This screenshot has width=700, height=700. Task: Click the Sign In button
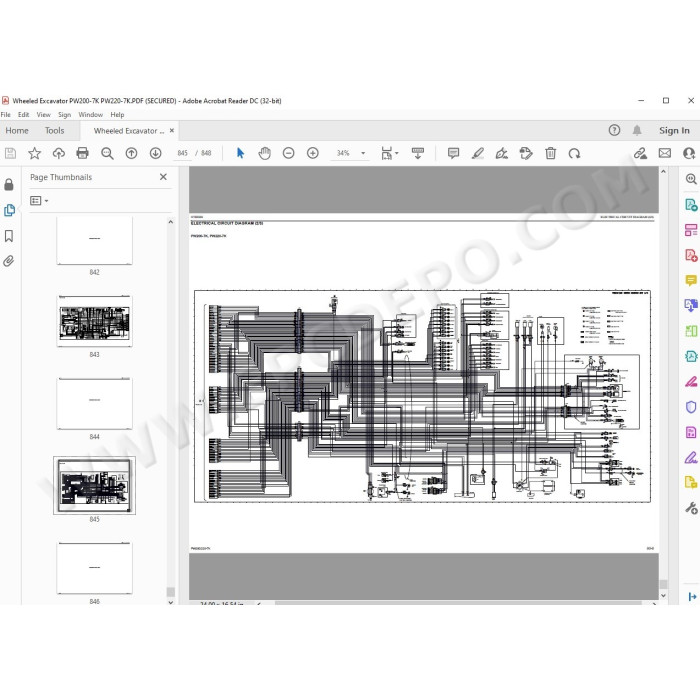point(674,130)
